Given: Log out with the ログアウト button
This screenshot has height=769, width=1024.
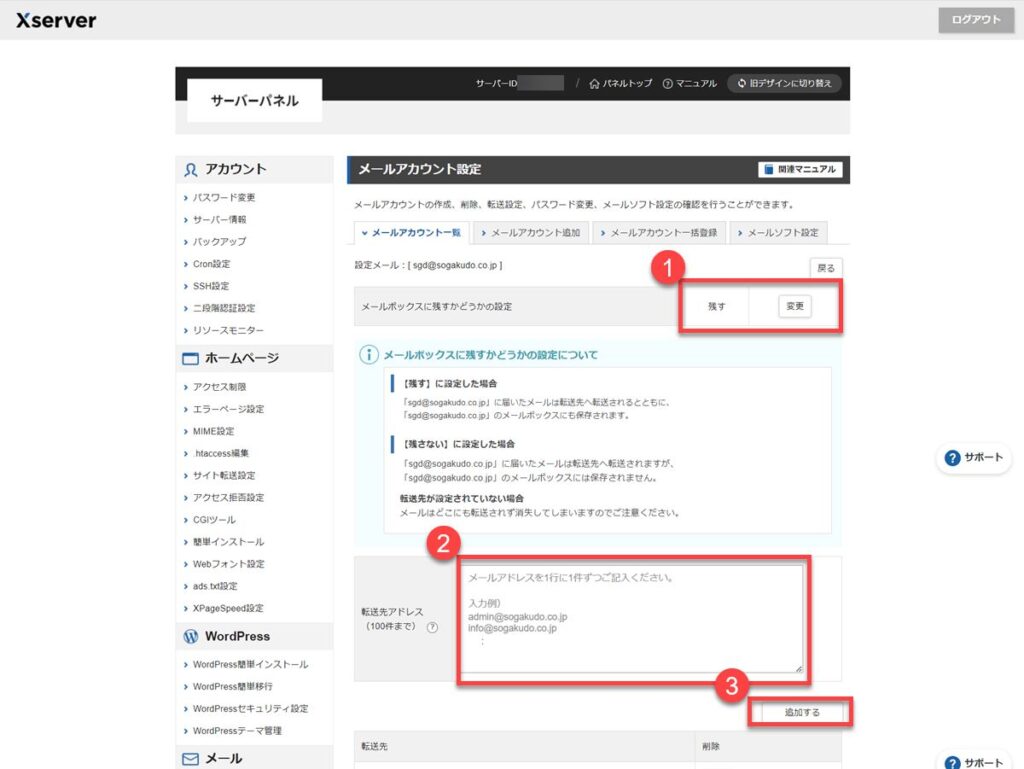Looking at the screenshot, I should 976,20.
